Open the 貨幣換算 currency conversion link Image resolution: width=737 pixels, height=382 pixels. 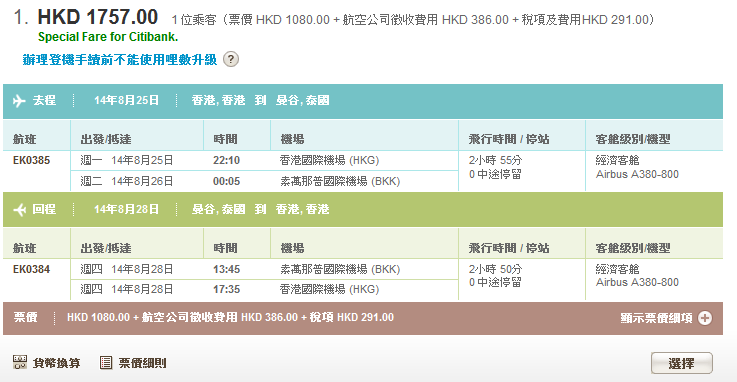56,363
